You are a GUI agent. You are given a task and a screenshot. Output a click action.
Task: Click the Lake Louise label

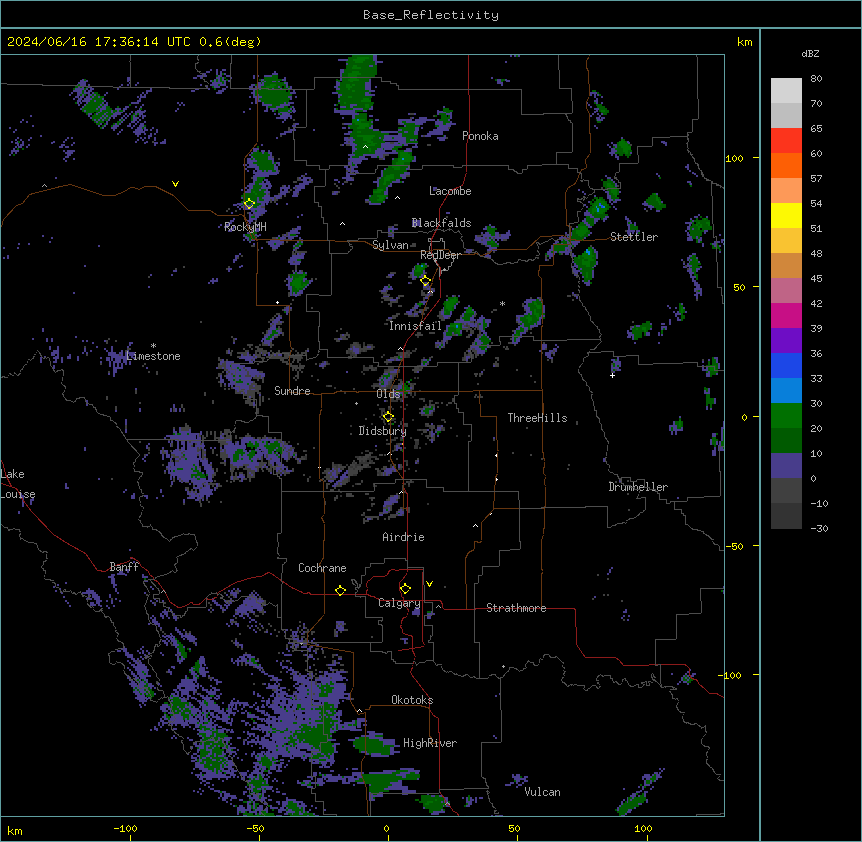[18, 484]
